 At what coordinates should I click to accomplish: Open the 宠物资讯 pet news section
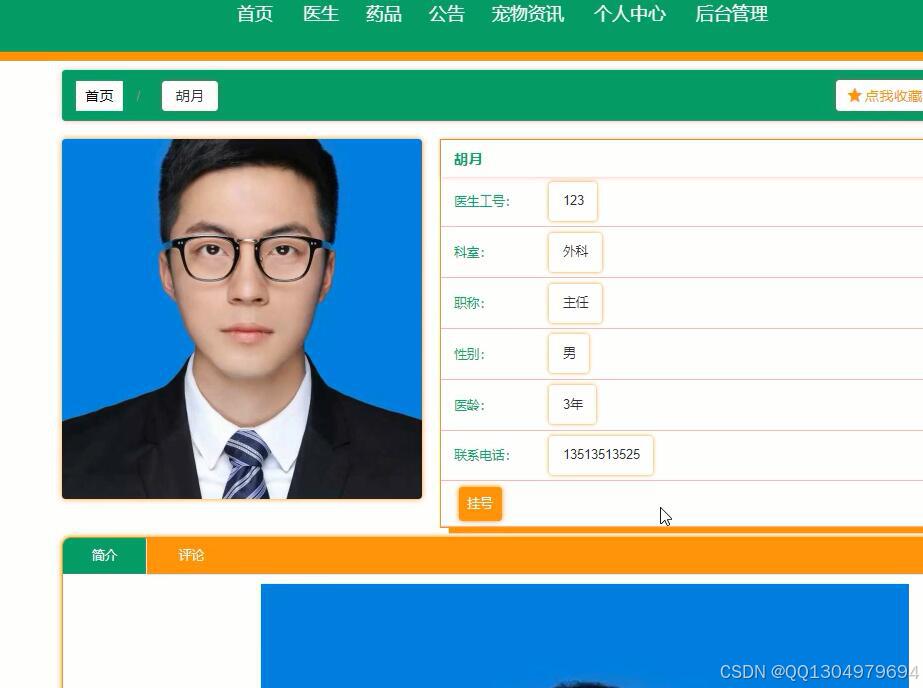point(527,14)
